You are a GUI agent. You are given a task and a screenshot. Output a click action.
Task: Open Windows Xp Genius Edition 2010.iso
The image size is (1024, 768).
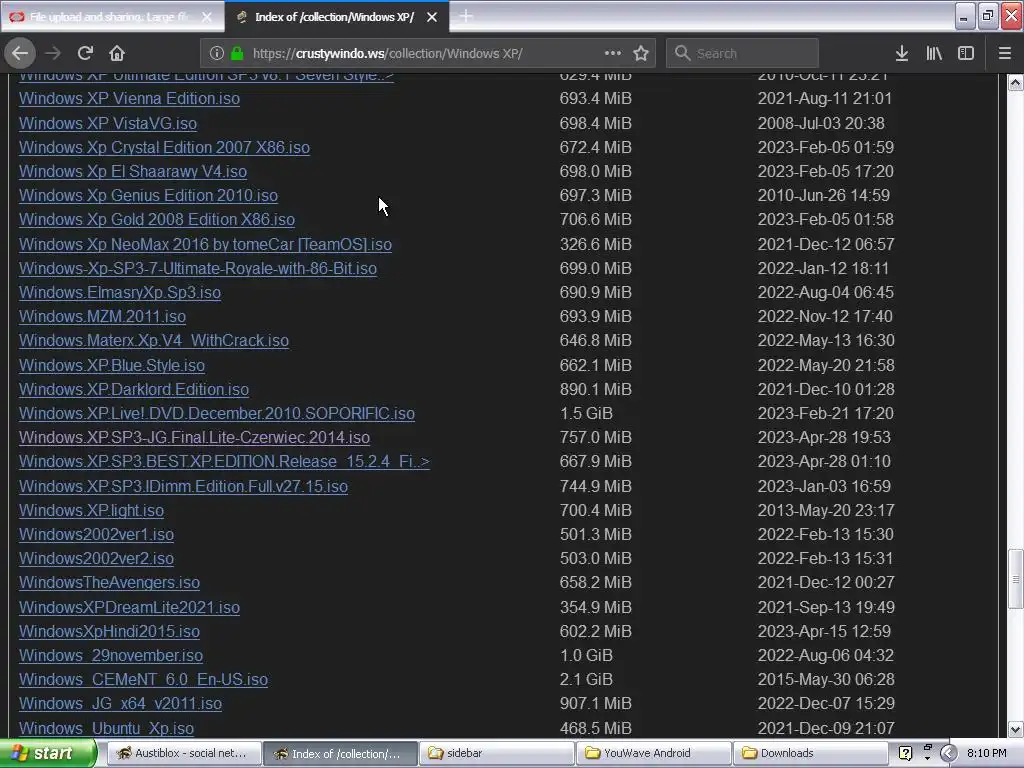point(148,195)
